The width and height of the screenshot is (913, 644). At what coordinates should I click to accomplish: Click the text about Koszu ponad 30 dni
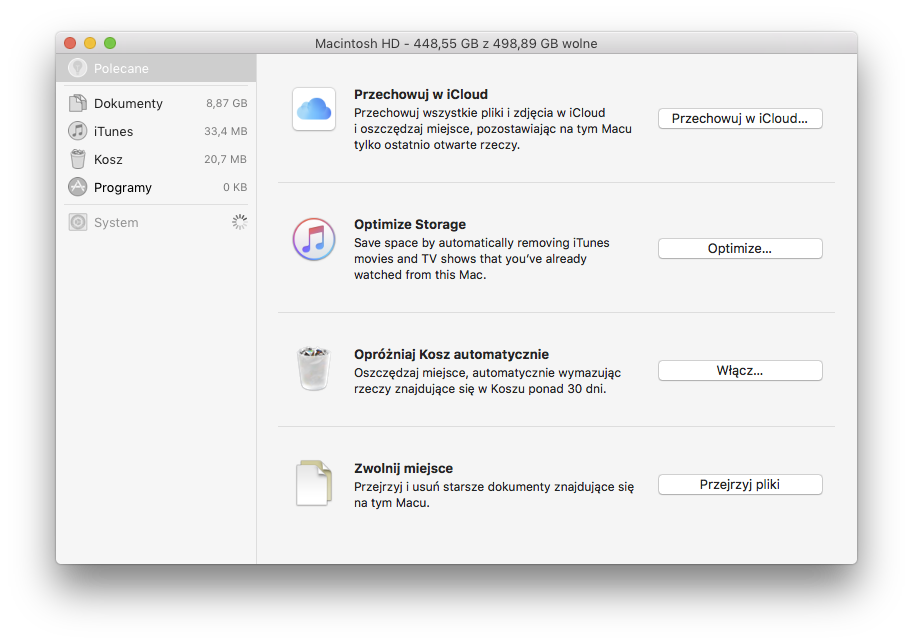(487, 381)
